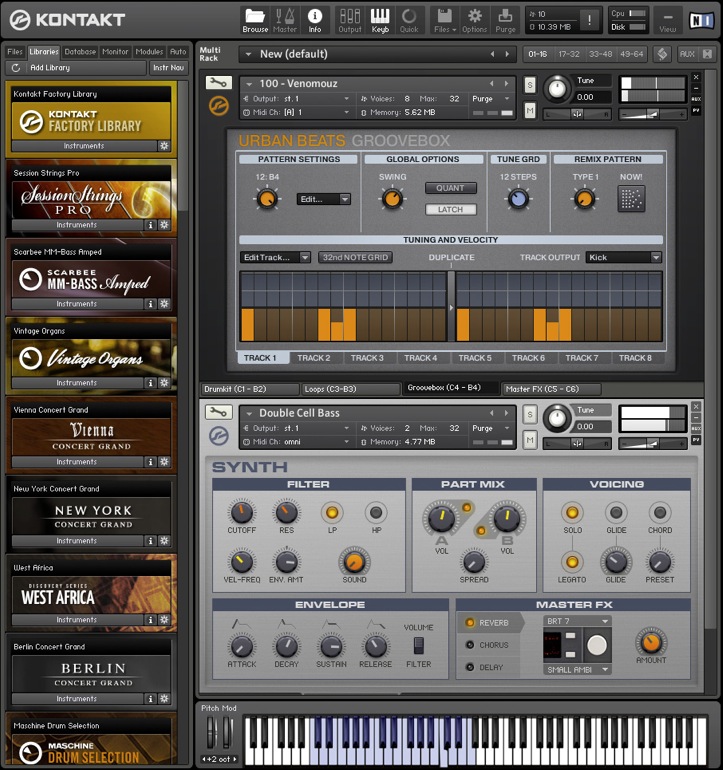Toggle the LP filter button

pos(332,513)
